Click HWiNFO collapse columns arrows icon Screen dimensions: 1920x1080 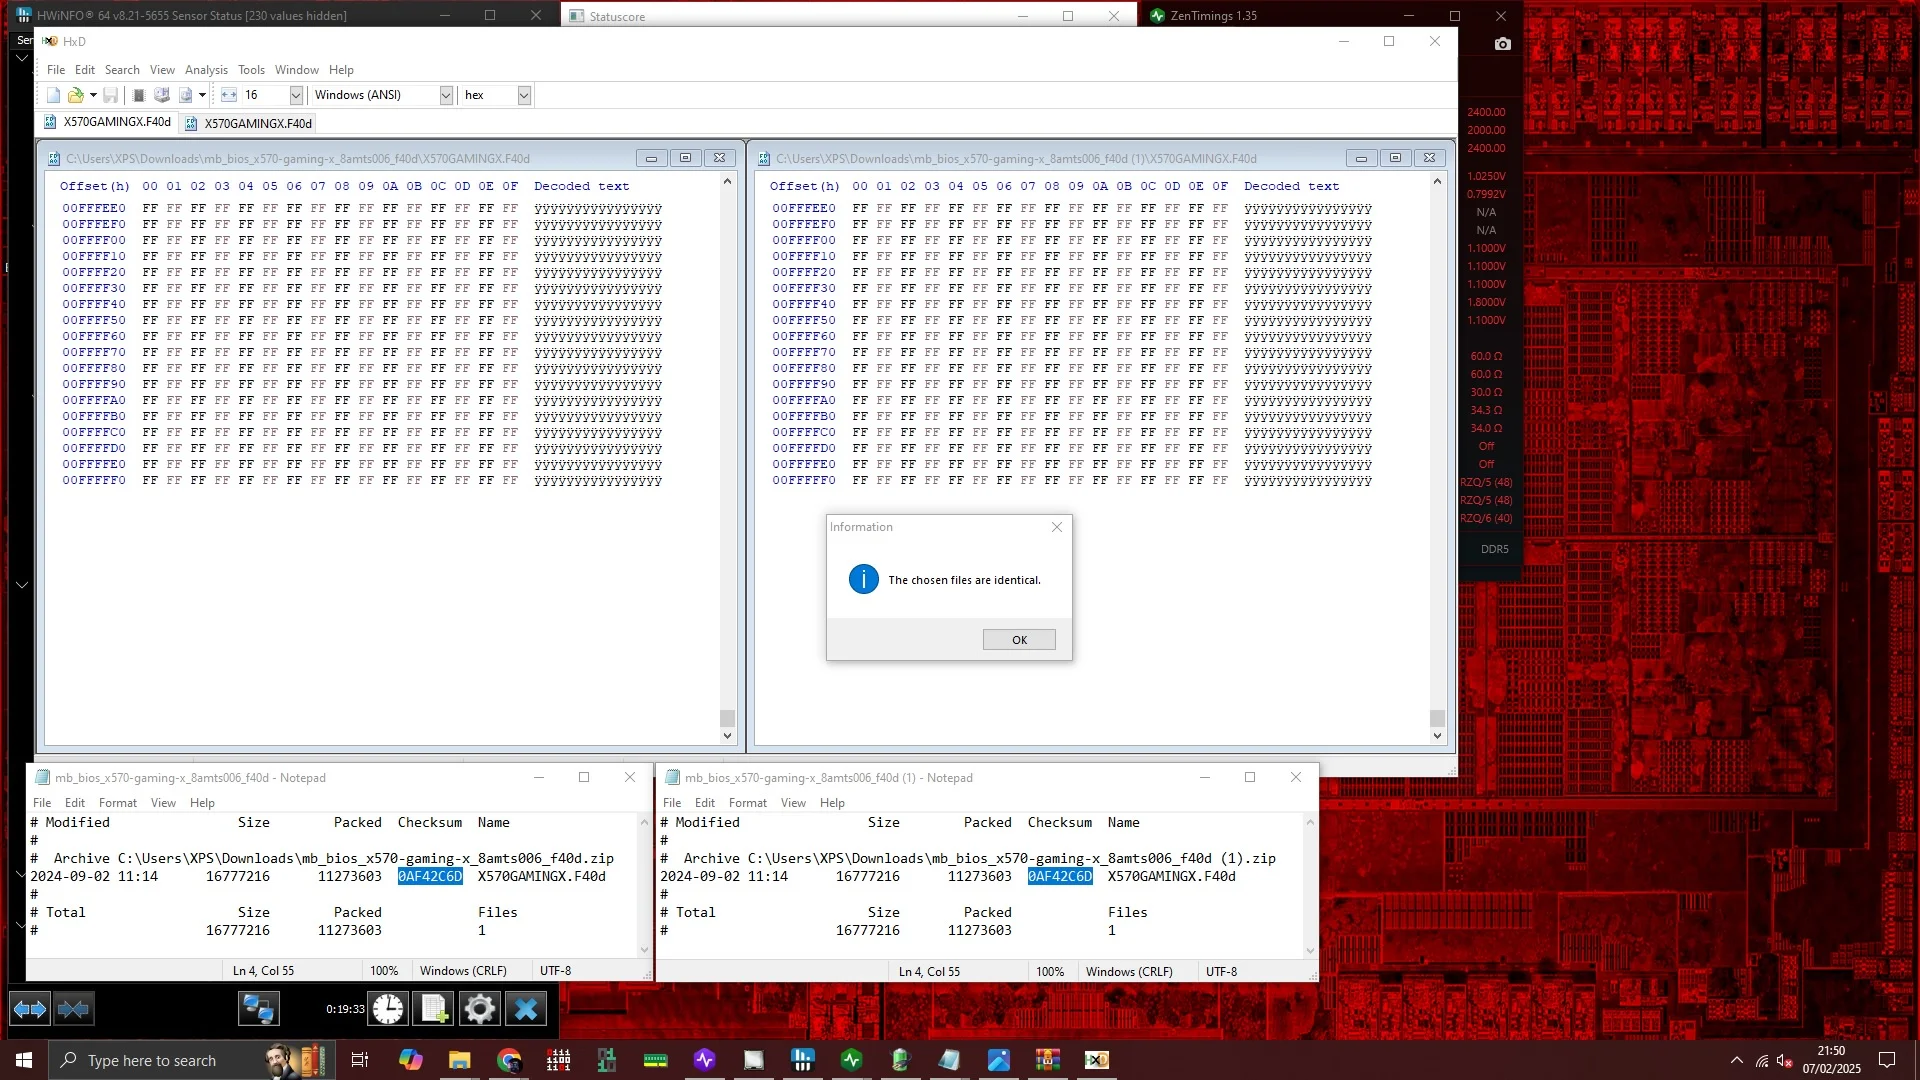tap(73, 1009)
